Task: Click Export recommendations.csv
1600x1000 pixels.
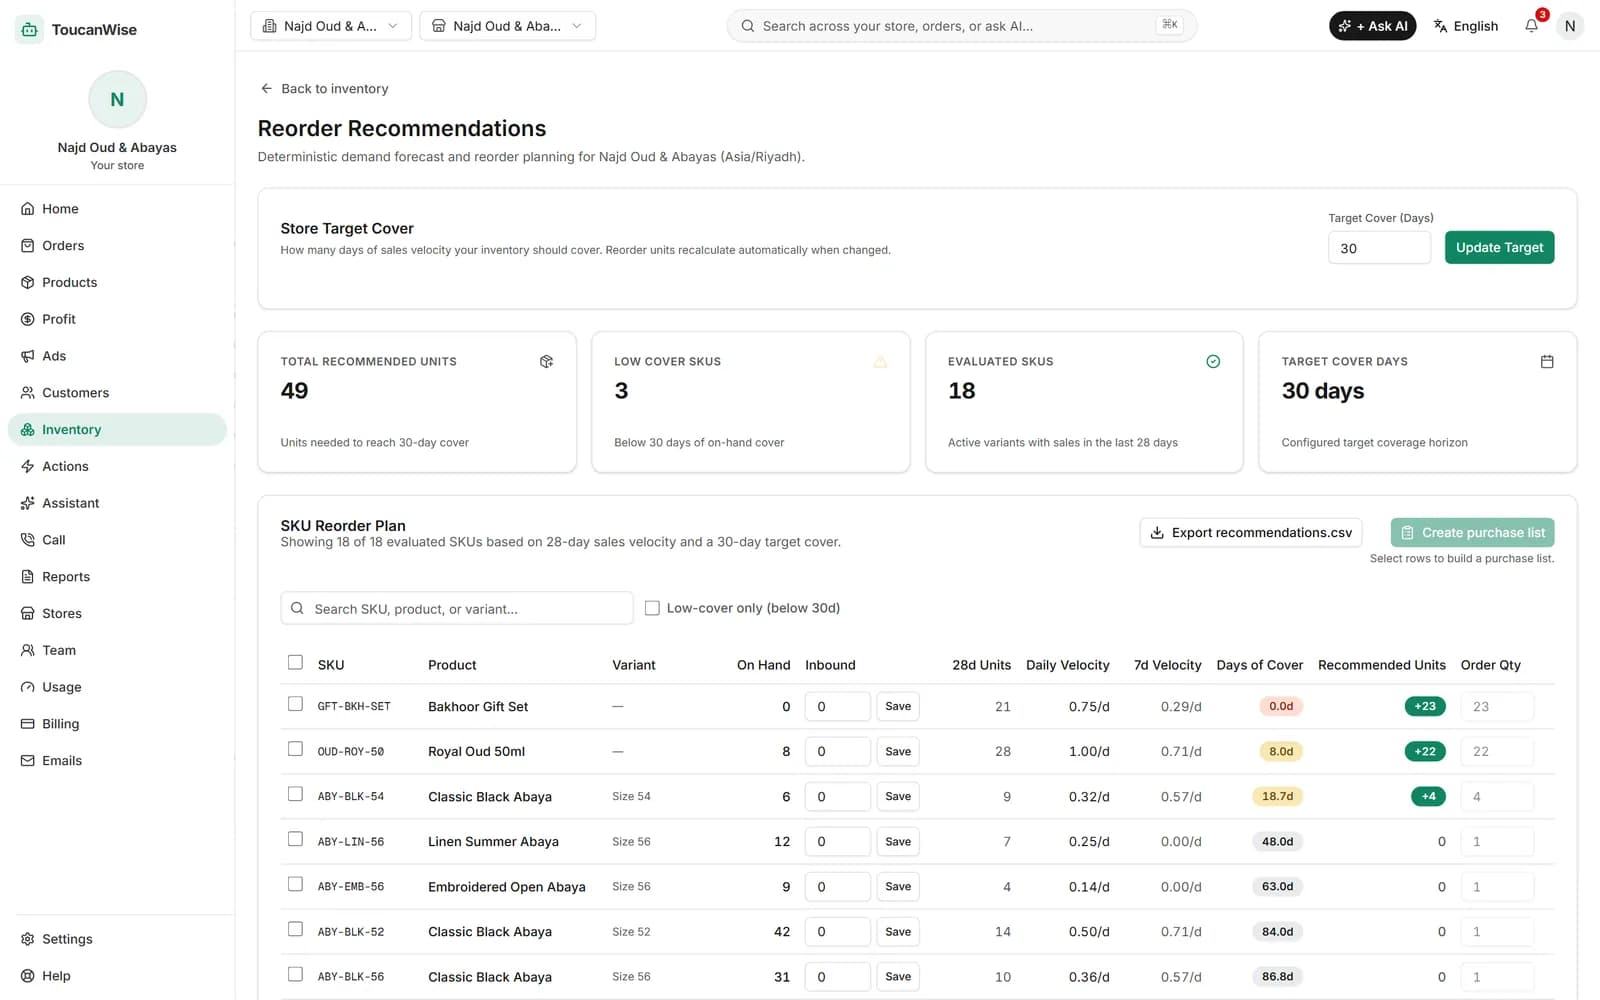Action: pos(1251,533)
